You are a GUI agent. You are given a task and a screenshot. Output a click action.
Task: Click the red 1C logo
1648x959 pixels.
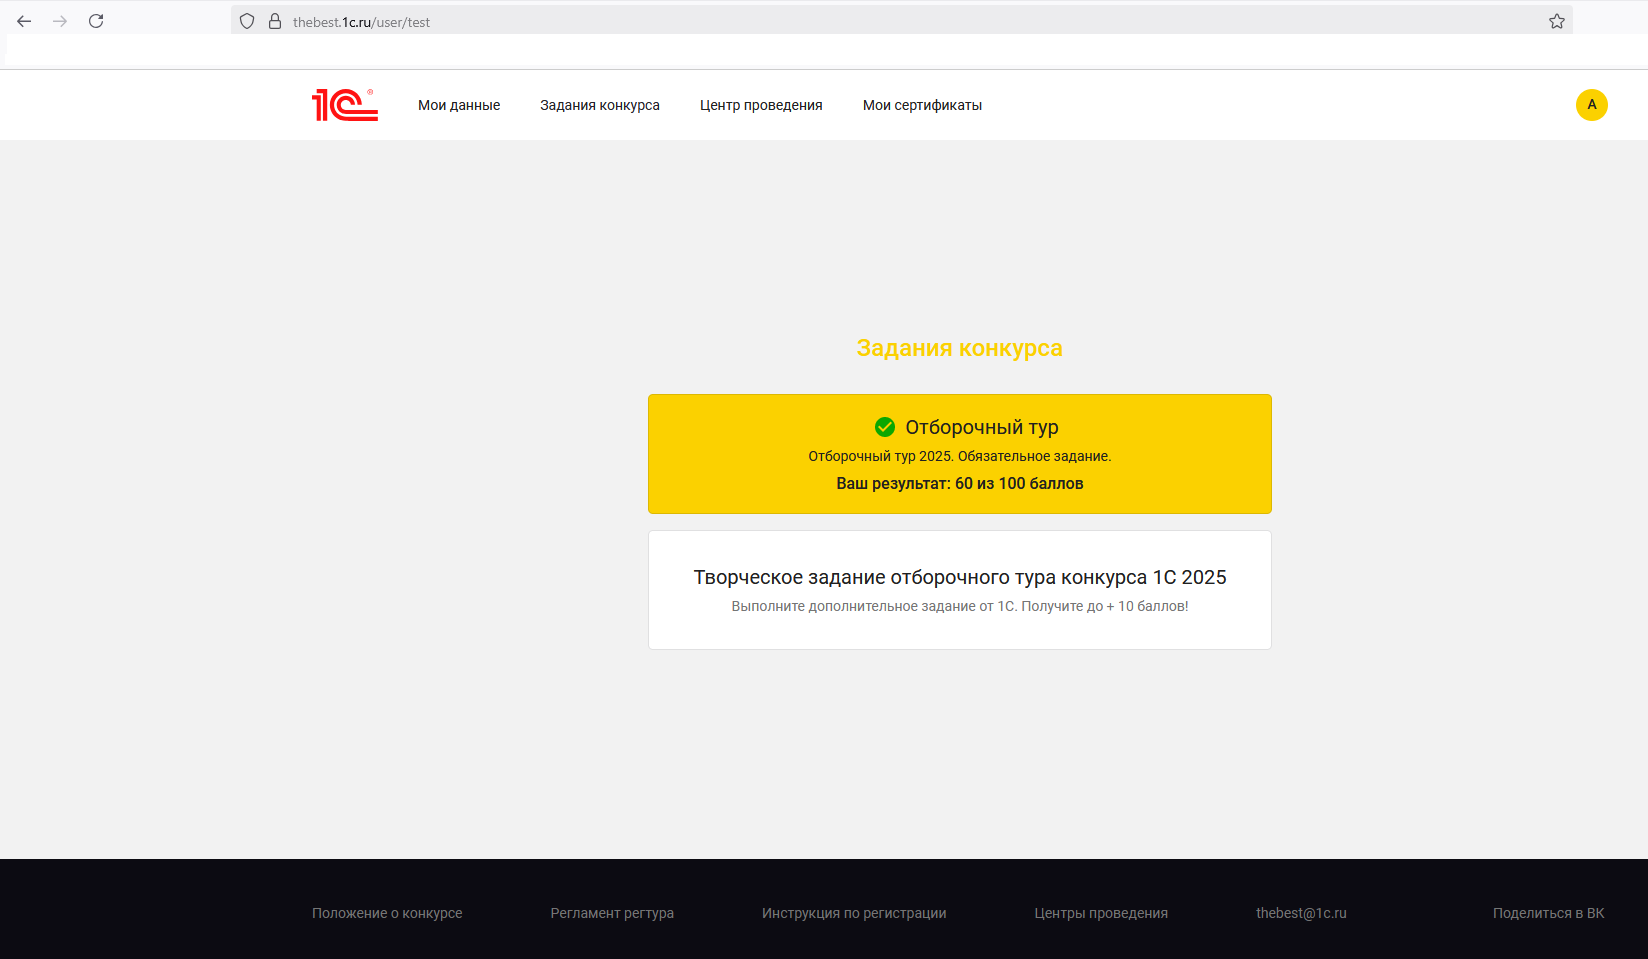(x=345, y=105)
